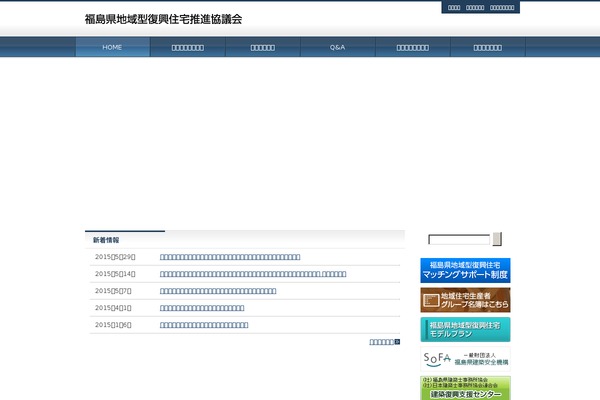Open the マッチングサポート制度 blue banner
Viewport: 600px width, 400px height.
(465, 270)
